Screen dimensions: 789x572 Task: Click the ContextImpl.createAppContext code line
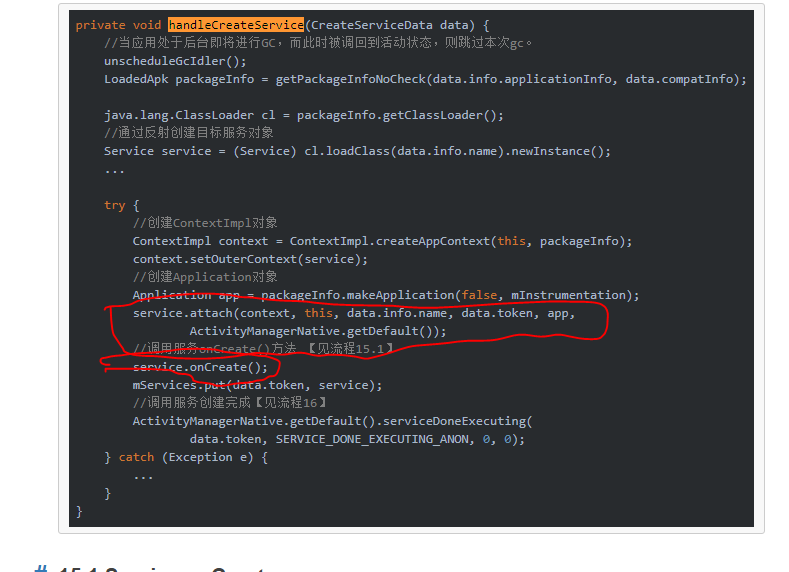coord(382,241)
